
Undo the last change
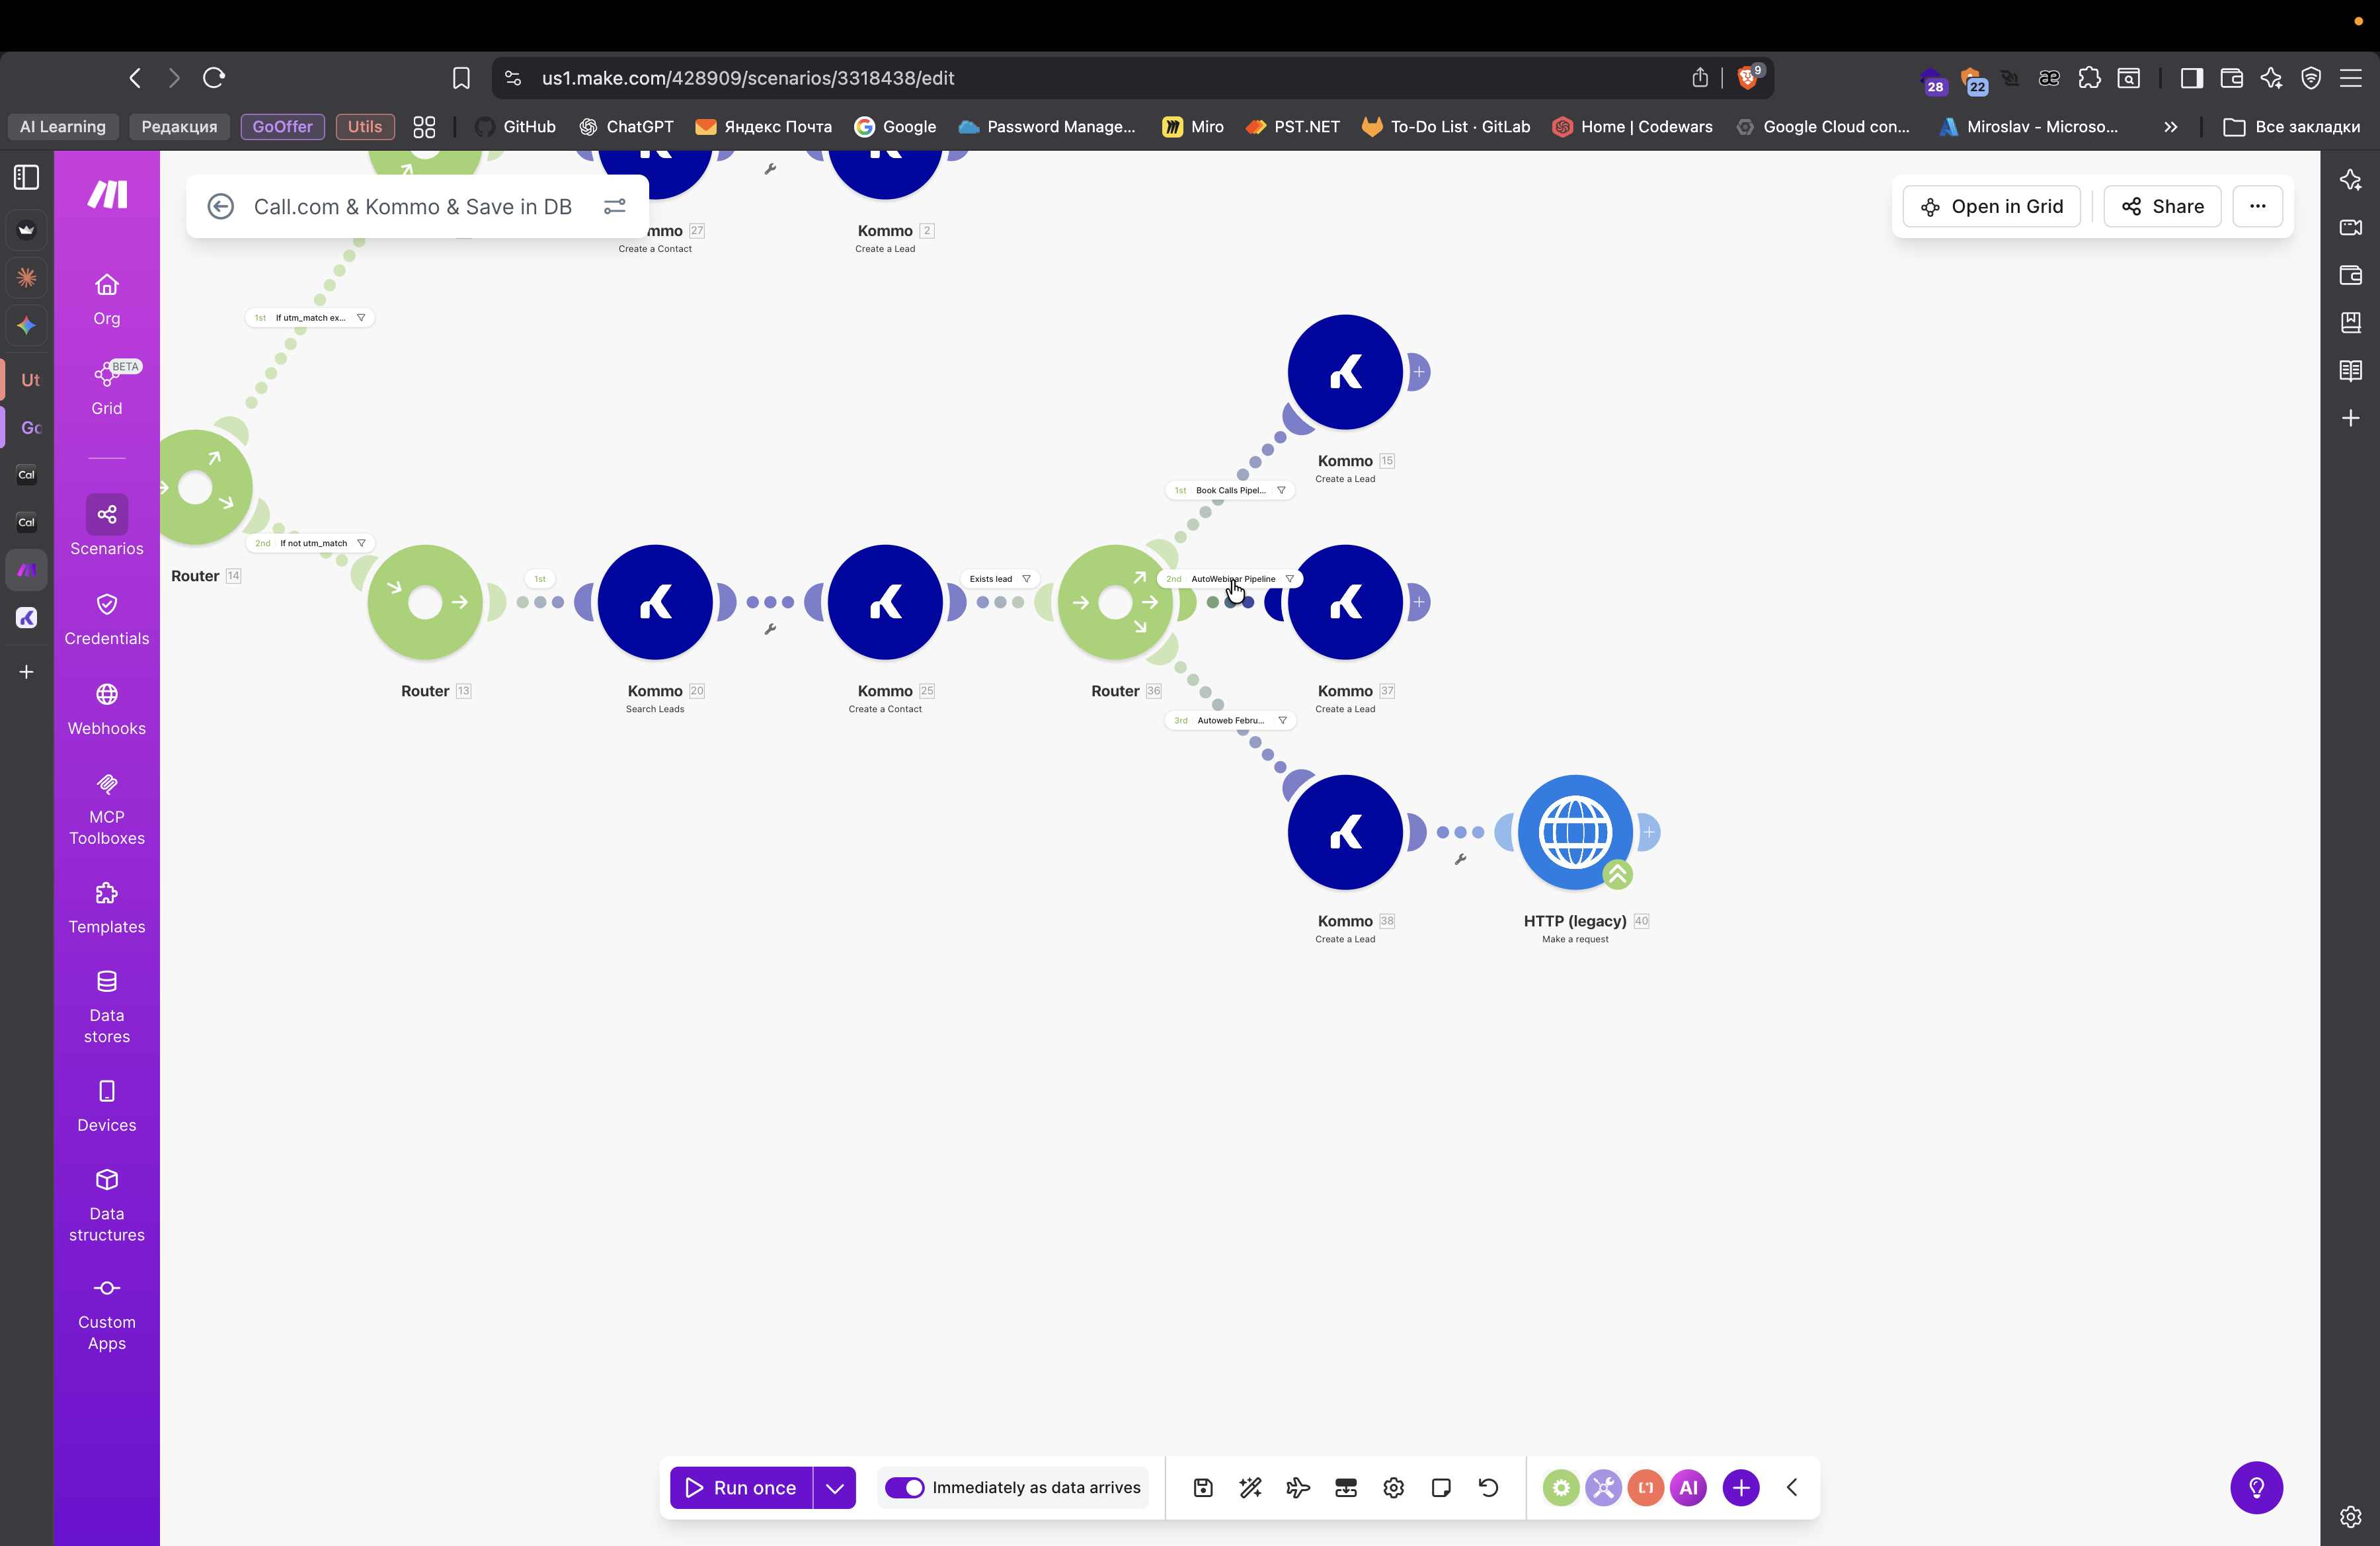click(x=1488, y=1487)
